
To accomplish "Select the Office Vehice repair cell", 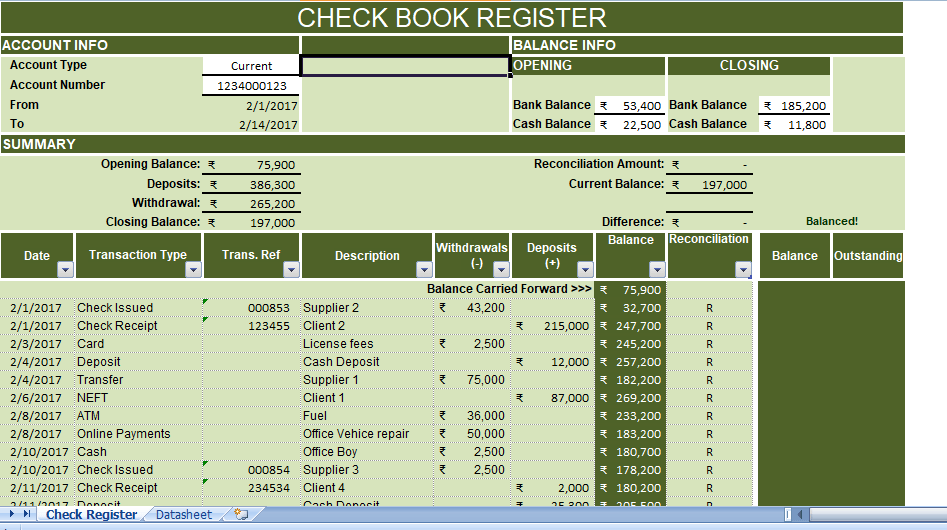I will pos(367,434).
